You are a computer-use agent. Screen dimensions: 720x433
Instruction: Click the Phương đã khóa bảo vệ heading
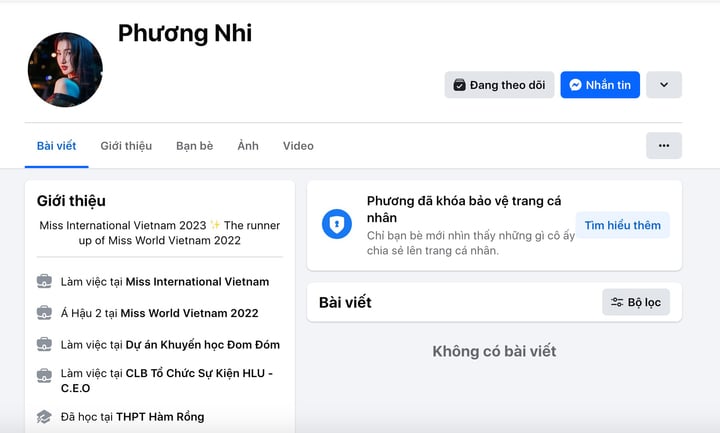point(464,209)
